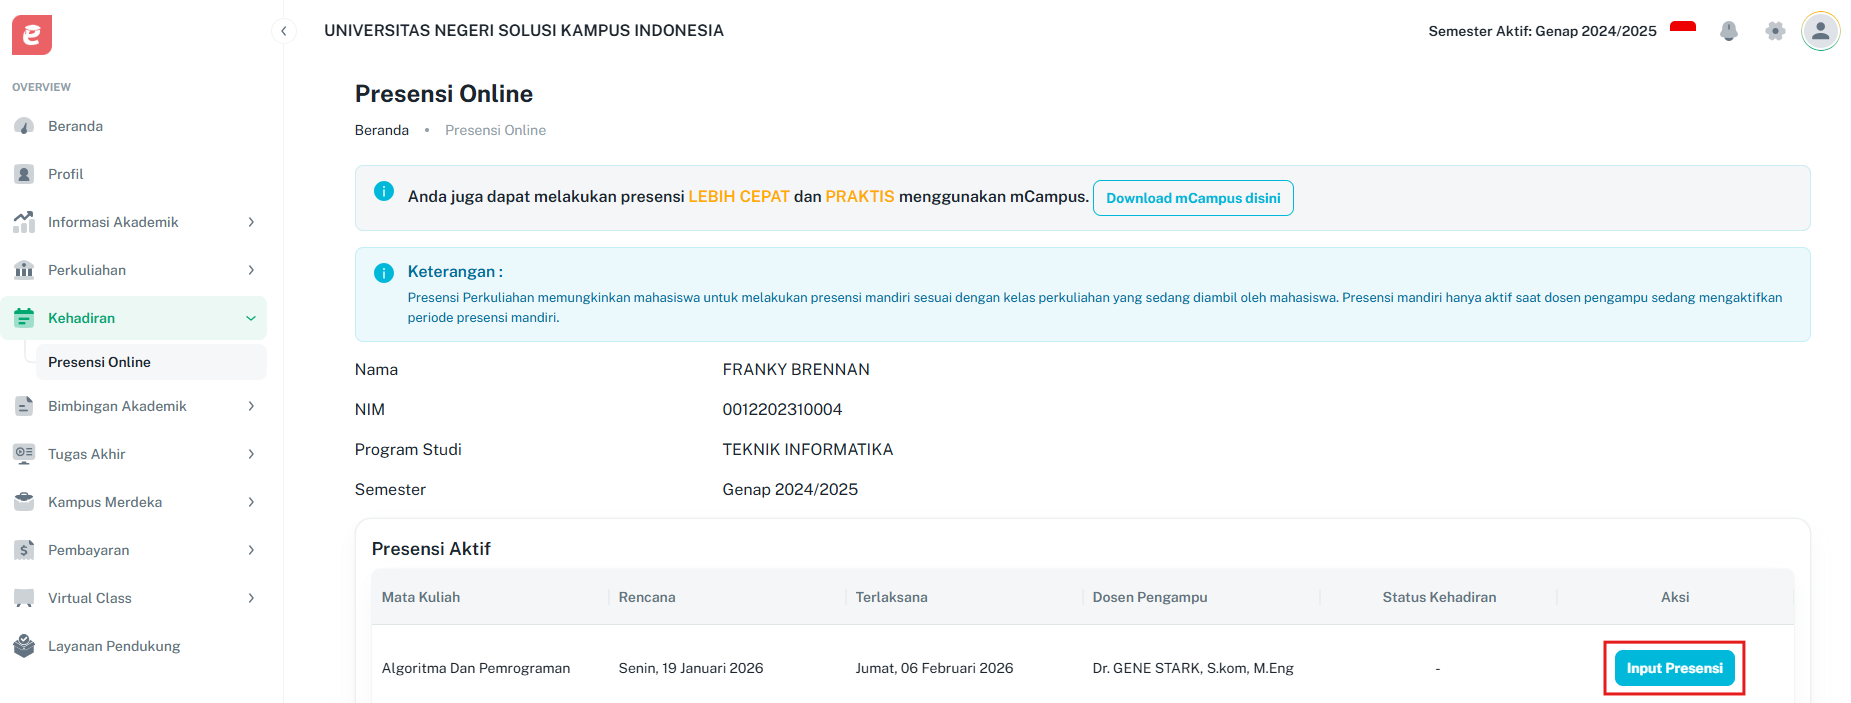Click Status Kehadiran column header
Viewport: 1851px width, 703px height.
[x=1439, y=597]
